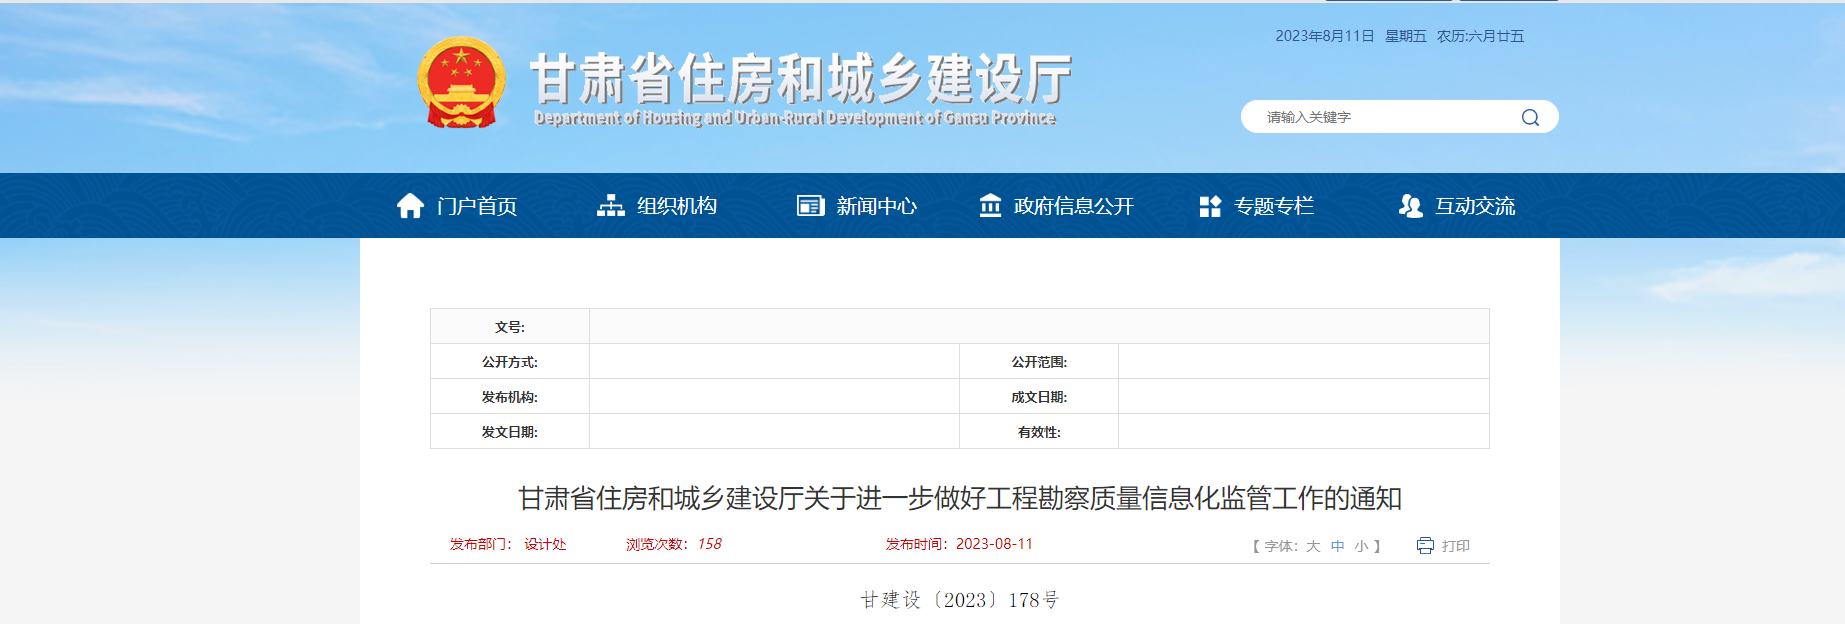The height and width of the screenshot is (624, 1845).
Task: Open 互动交流 navigation item
Action: (x=1475, y=206)
